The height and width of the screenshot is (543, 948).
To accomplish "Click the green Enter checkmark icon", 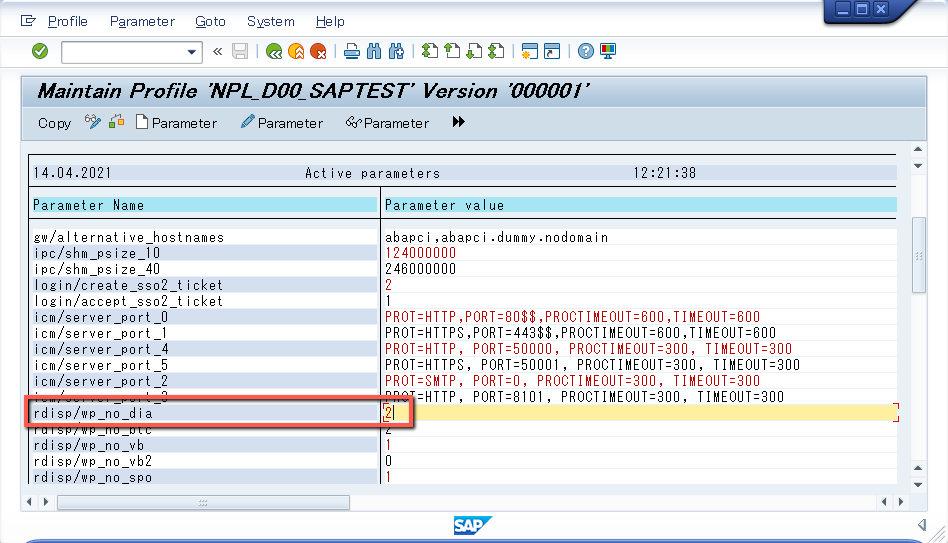I will pos(40,51).
